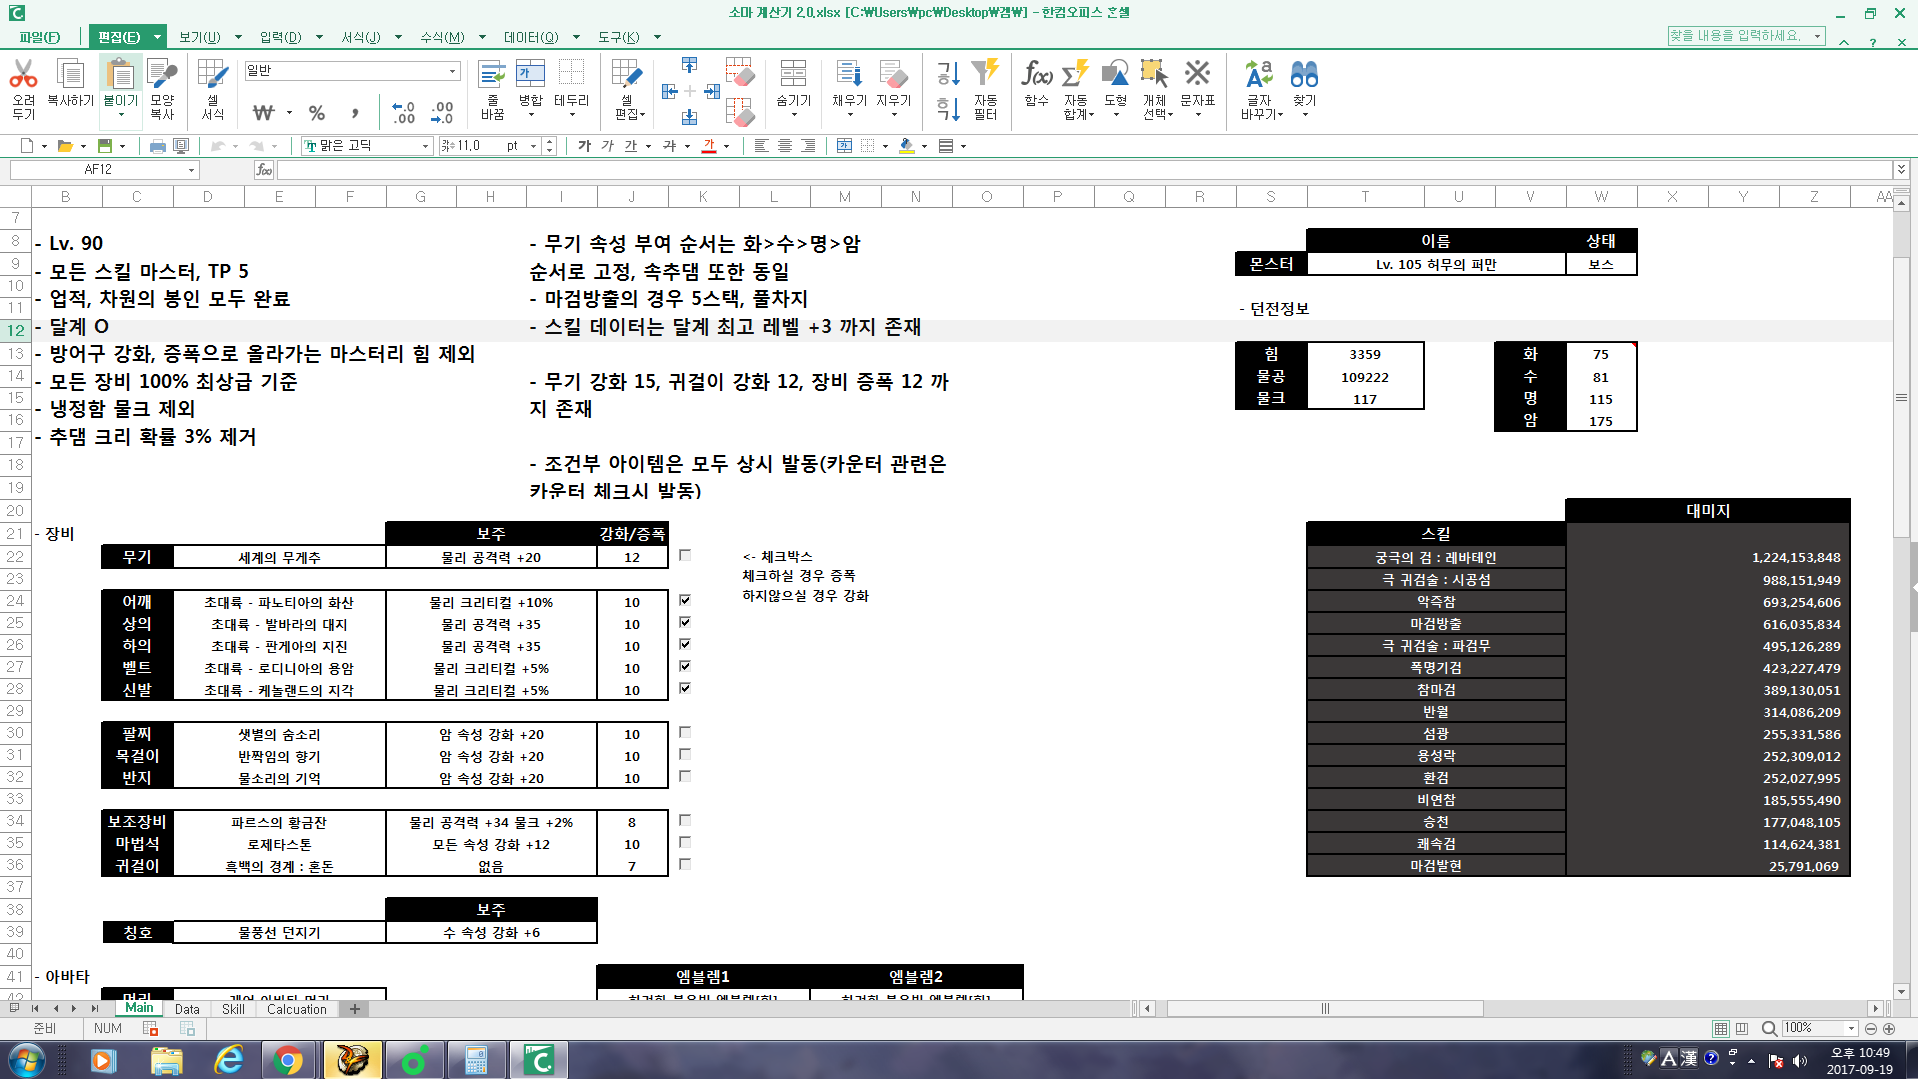Click the Cell Edit (셀 편집) icon
Image resolution: width=1918 pixels, height=1079 pixels.
click(627, 75)
